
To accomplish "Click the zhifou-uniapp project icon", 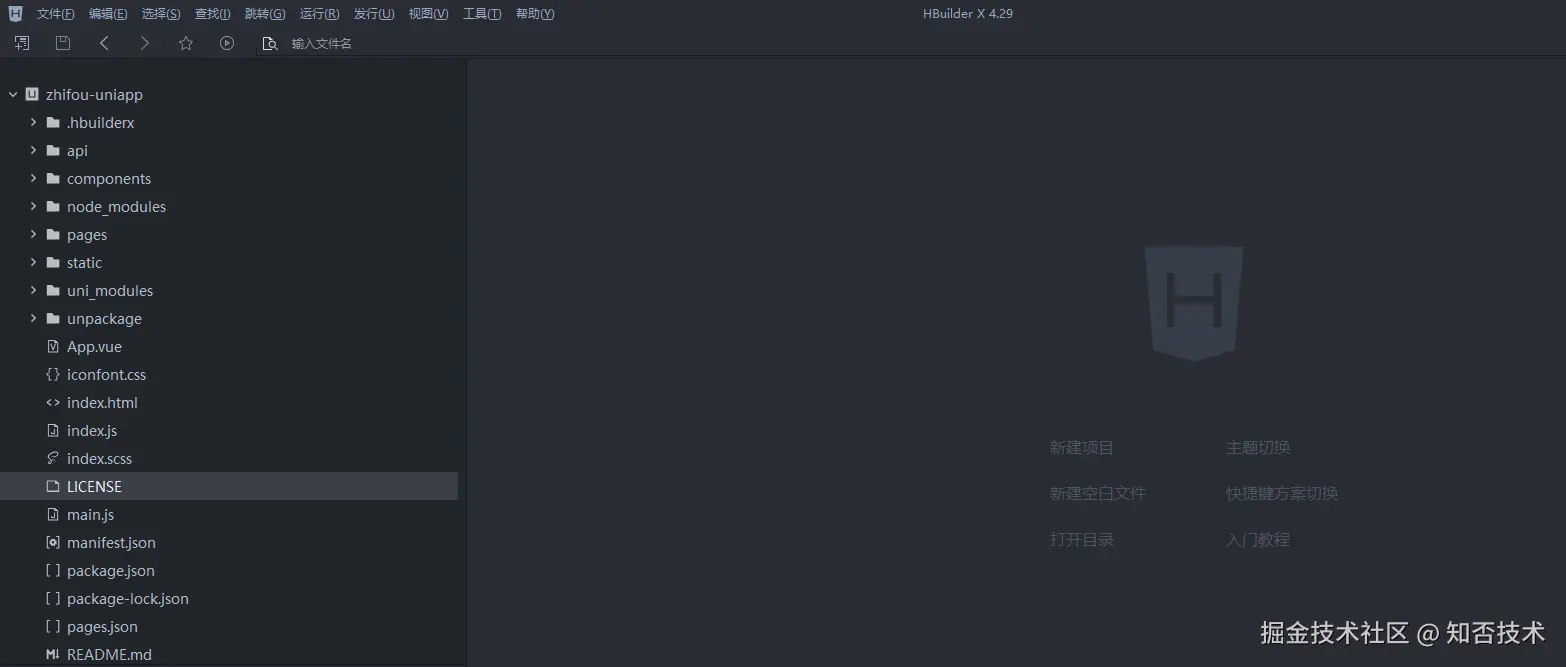I will point(32,94).
